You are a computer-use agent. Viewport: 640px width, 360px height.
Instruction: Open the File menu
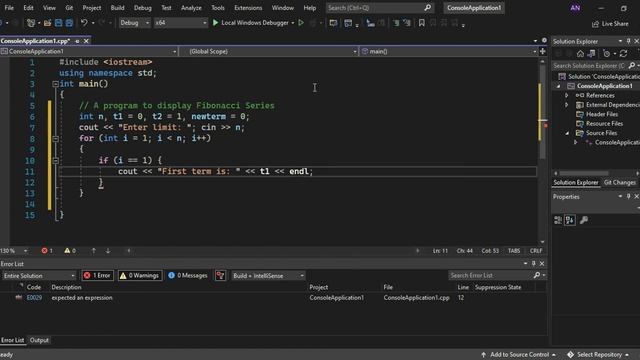point(9,8)
